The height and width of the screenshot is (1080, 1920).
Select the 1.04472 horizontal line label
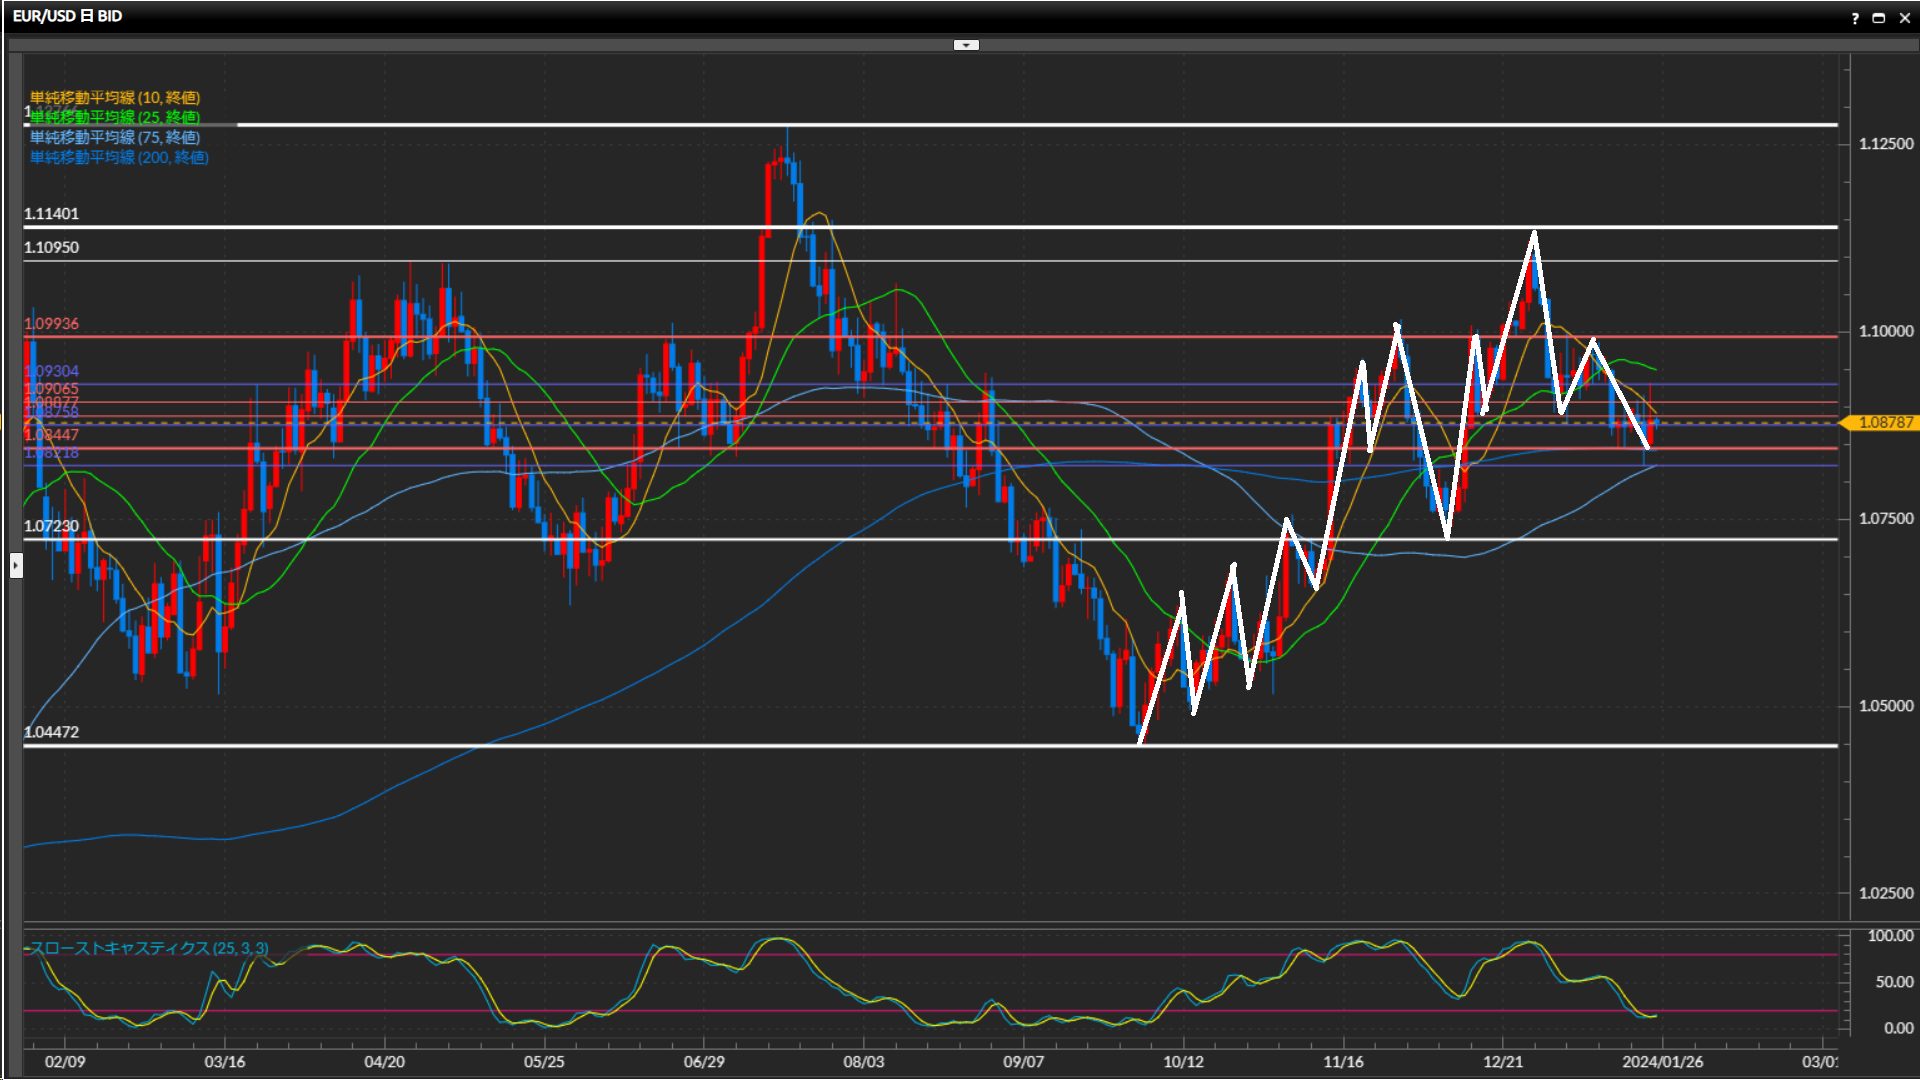click(x=51, y=732)
